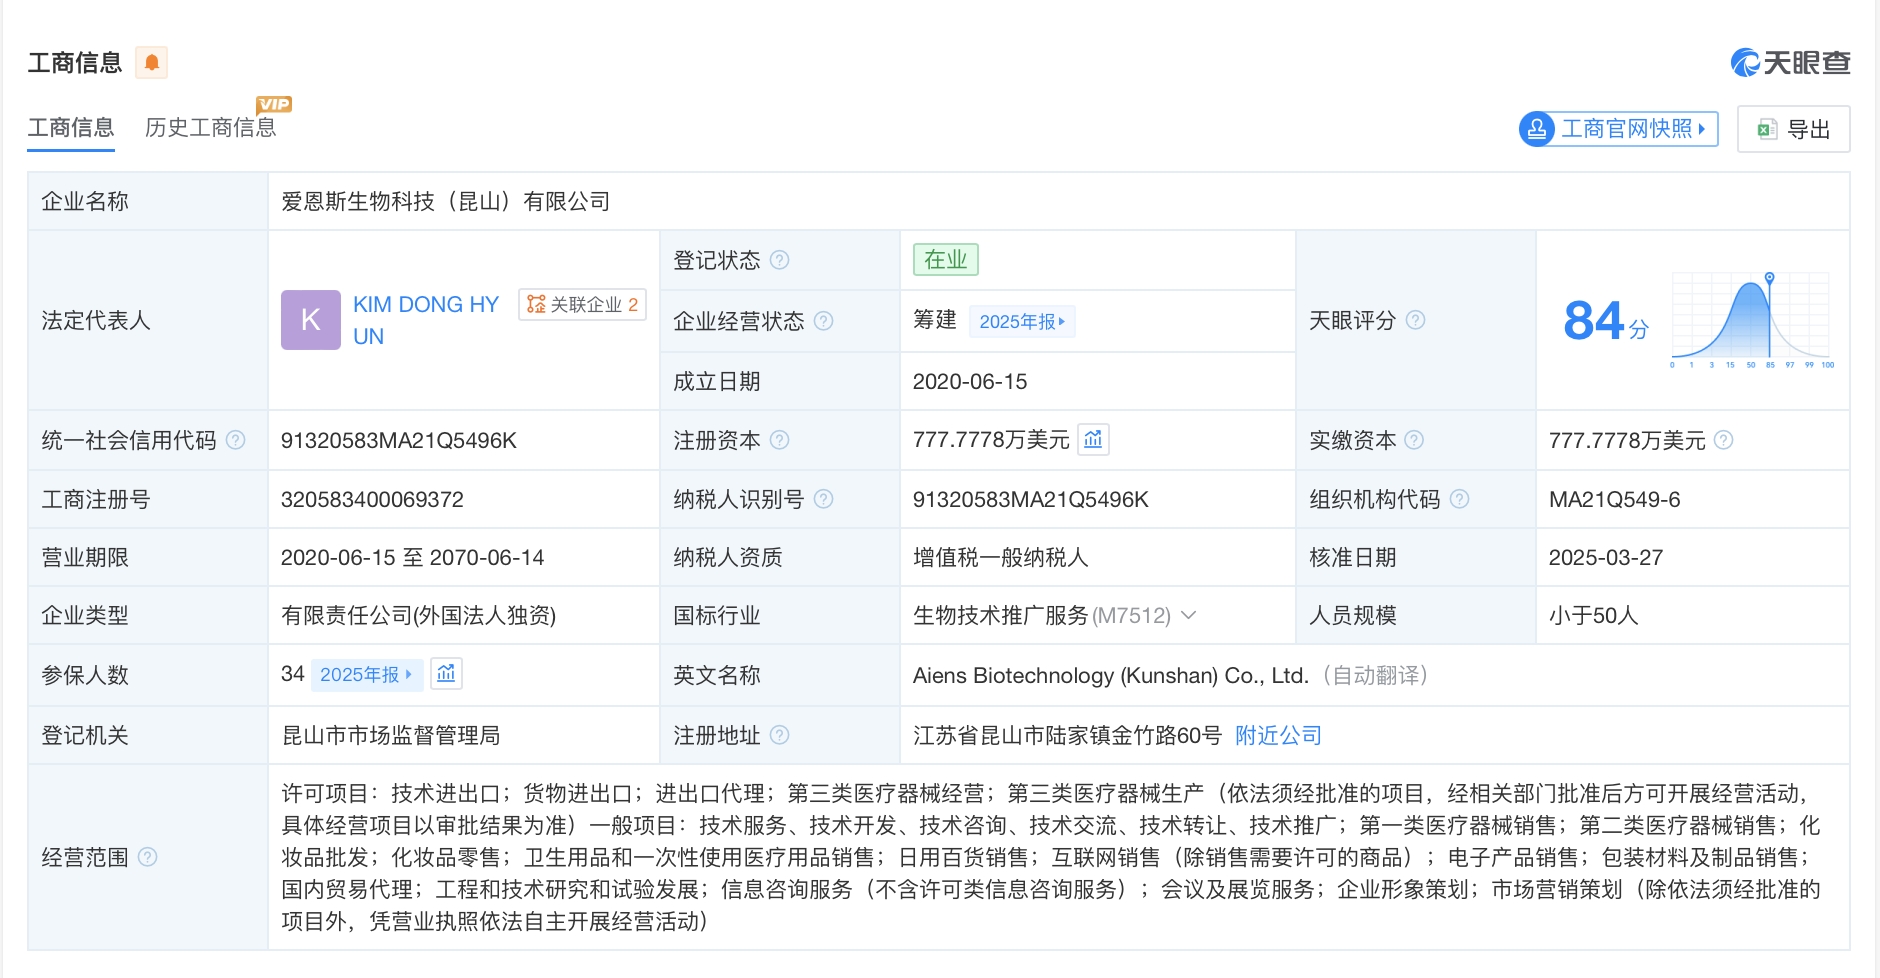Expand the 生物技术推广服务 industry chevron
The image size is (1880, 978).
coord(1189,615)
